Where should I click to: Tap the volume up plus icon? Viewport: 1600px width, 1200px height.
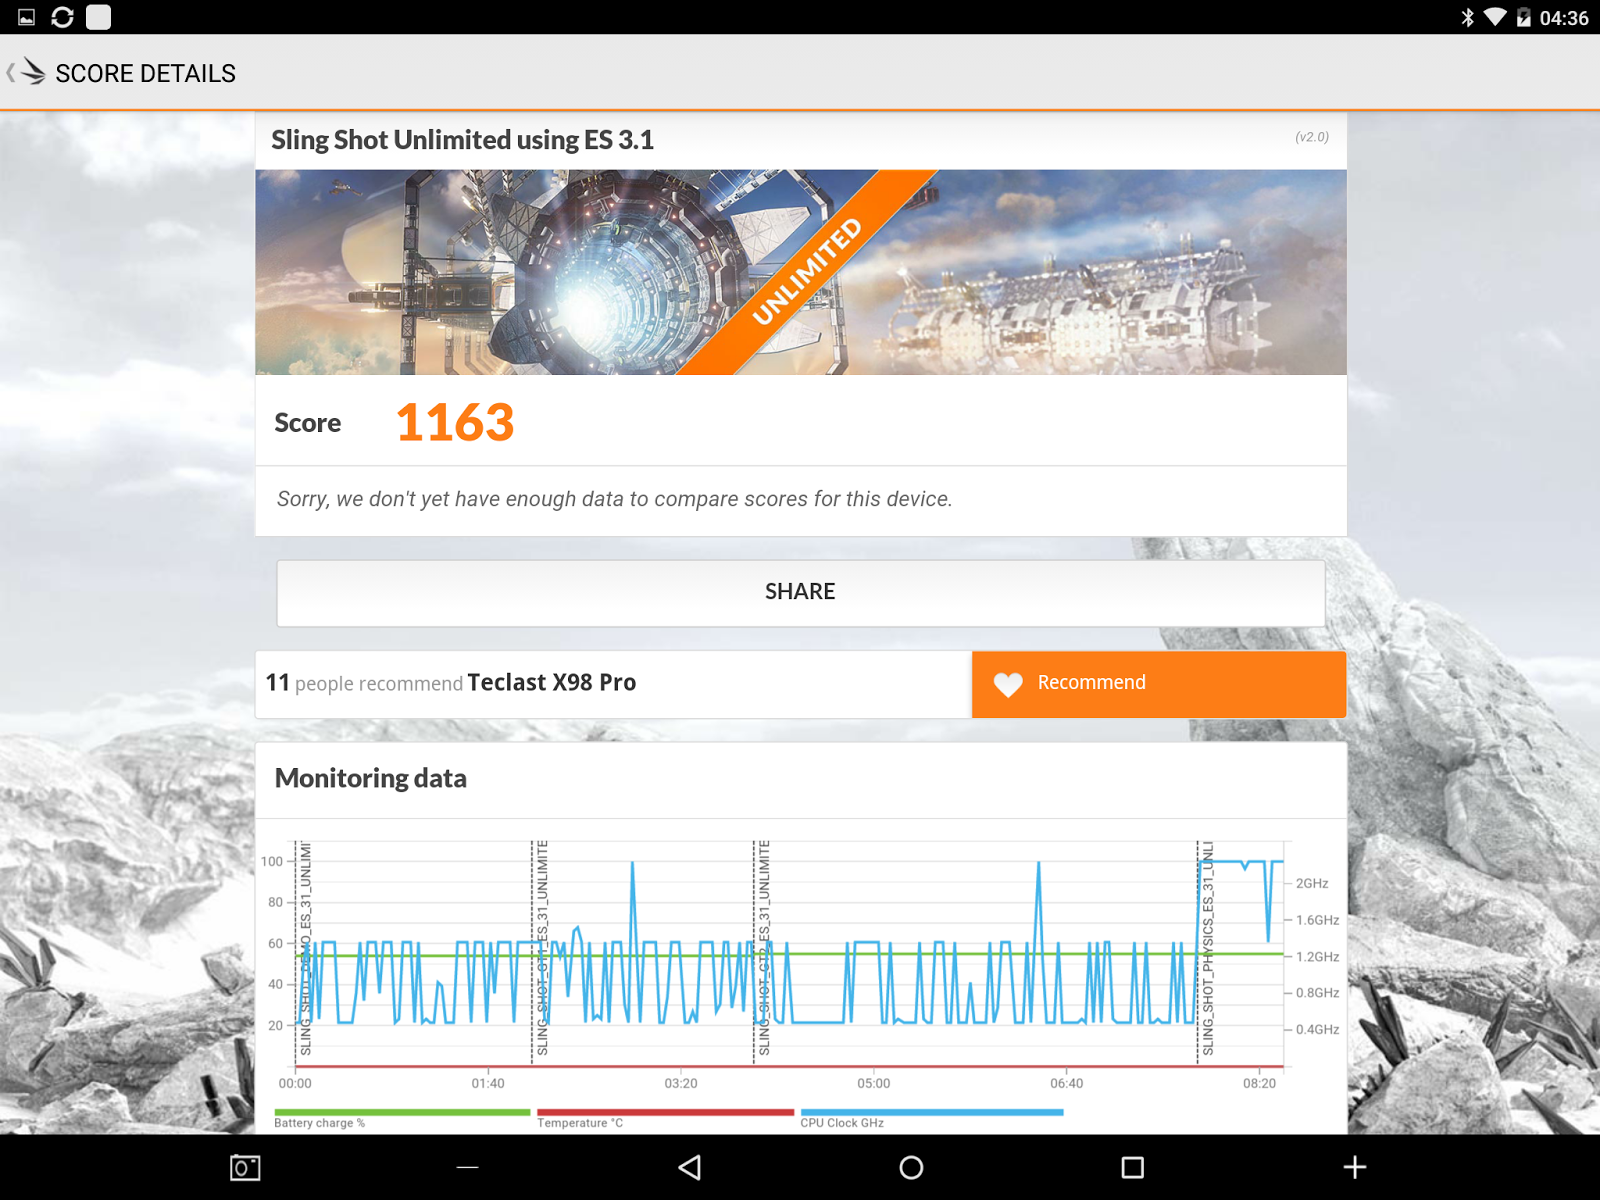pyautogui.click(x=1354, y=1167)
